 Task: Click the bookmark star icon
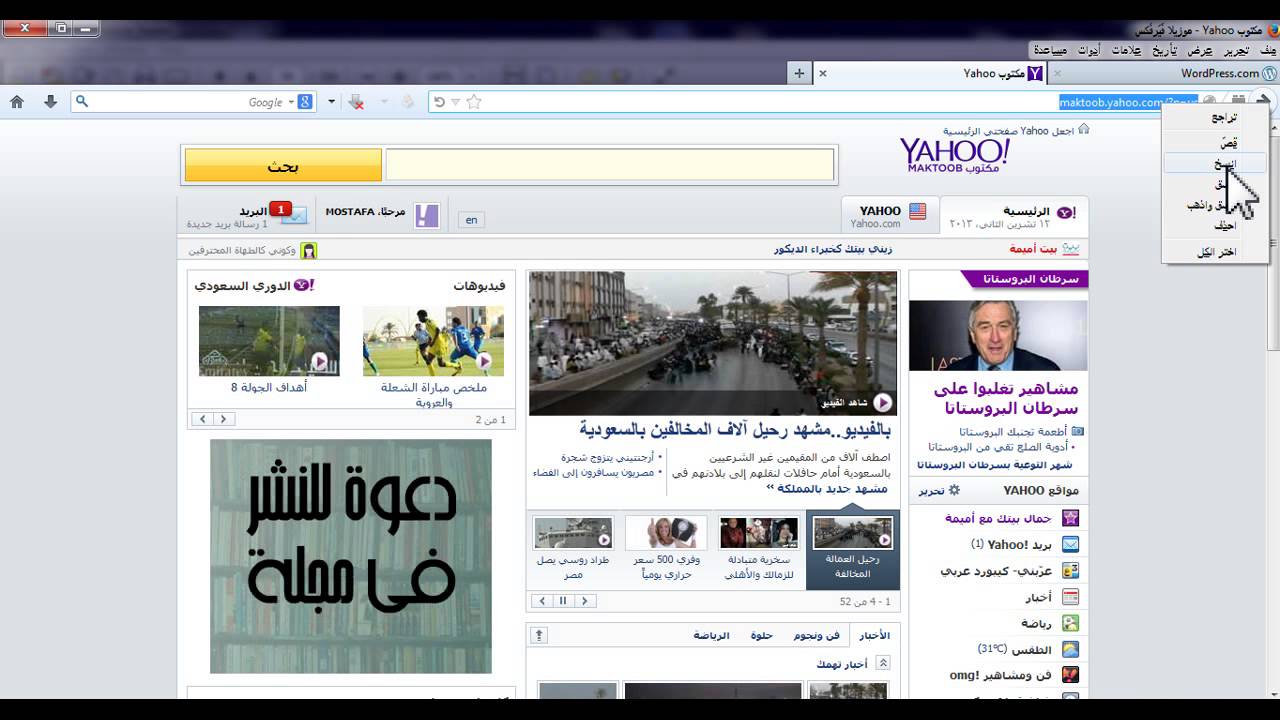(474, 102)
